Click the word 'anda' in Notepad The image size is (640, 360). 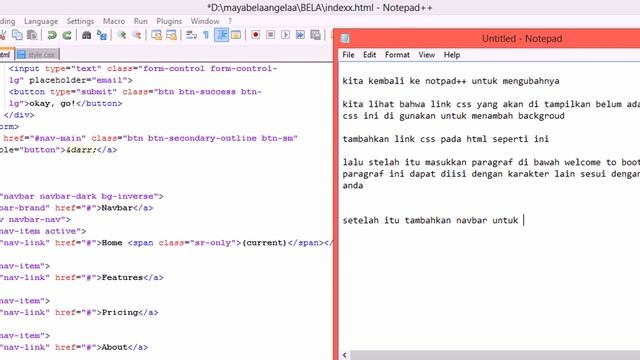(353, 185)
